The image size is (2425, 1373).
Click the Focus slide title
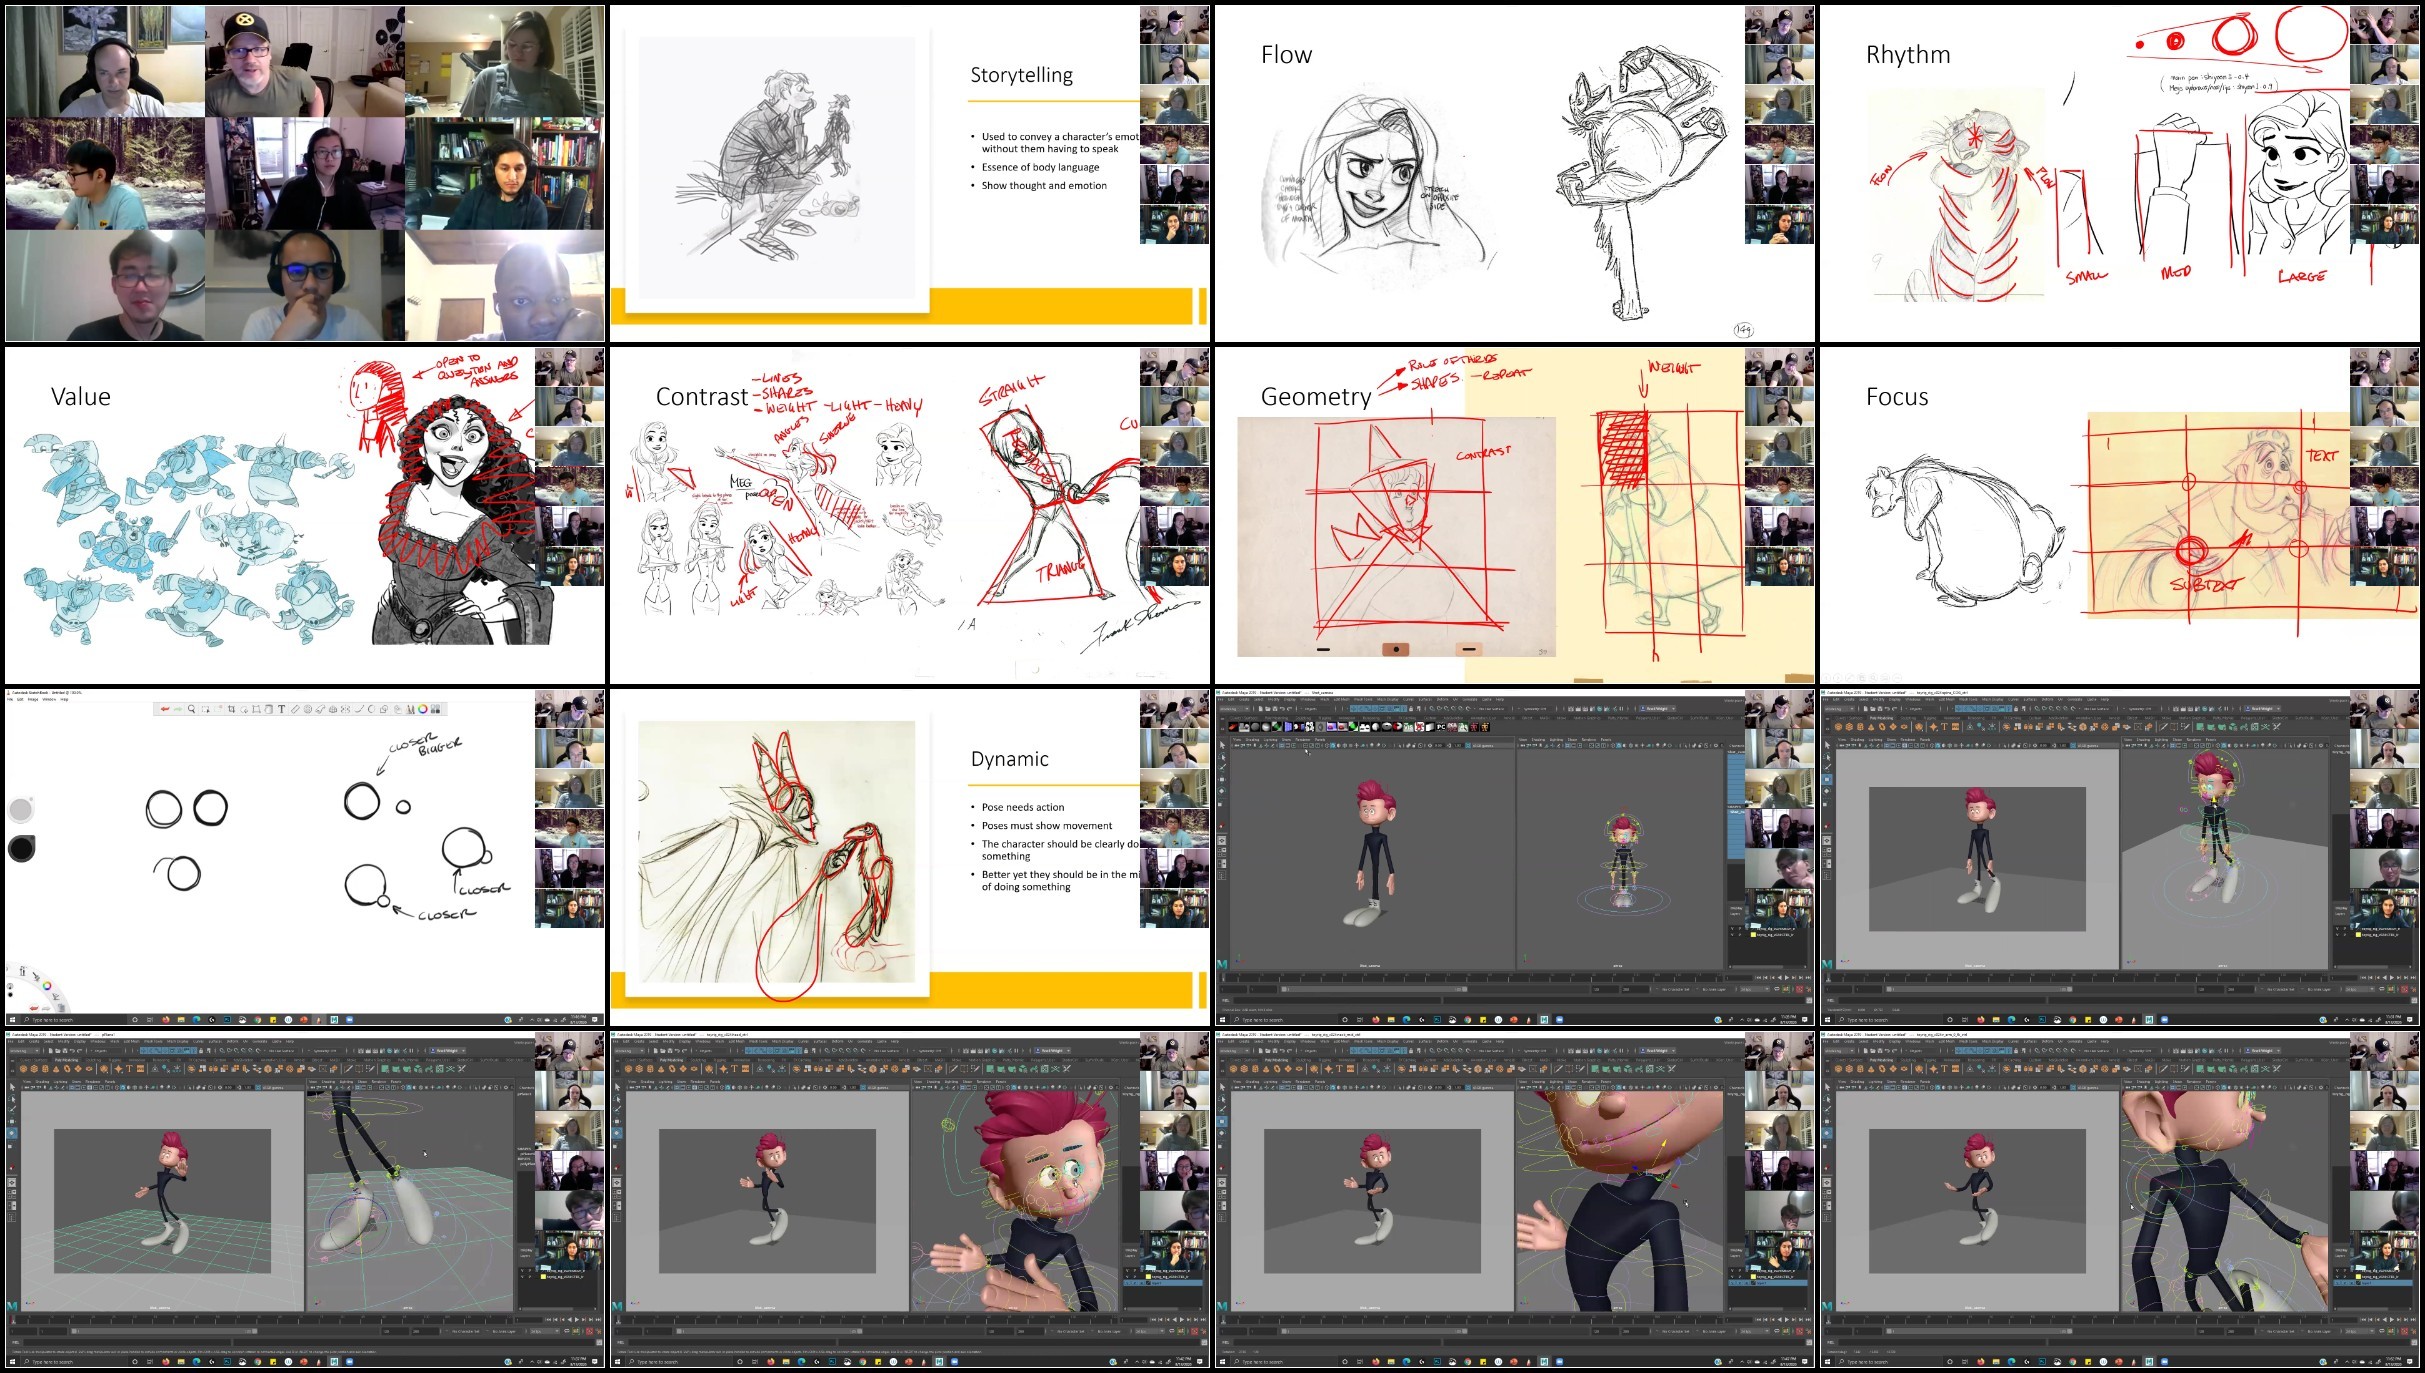[x=1897, y=397]
